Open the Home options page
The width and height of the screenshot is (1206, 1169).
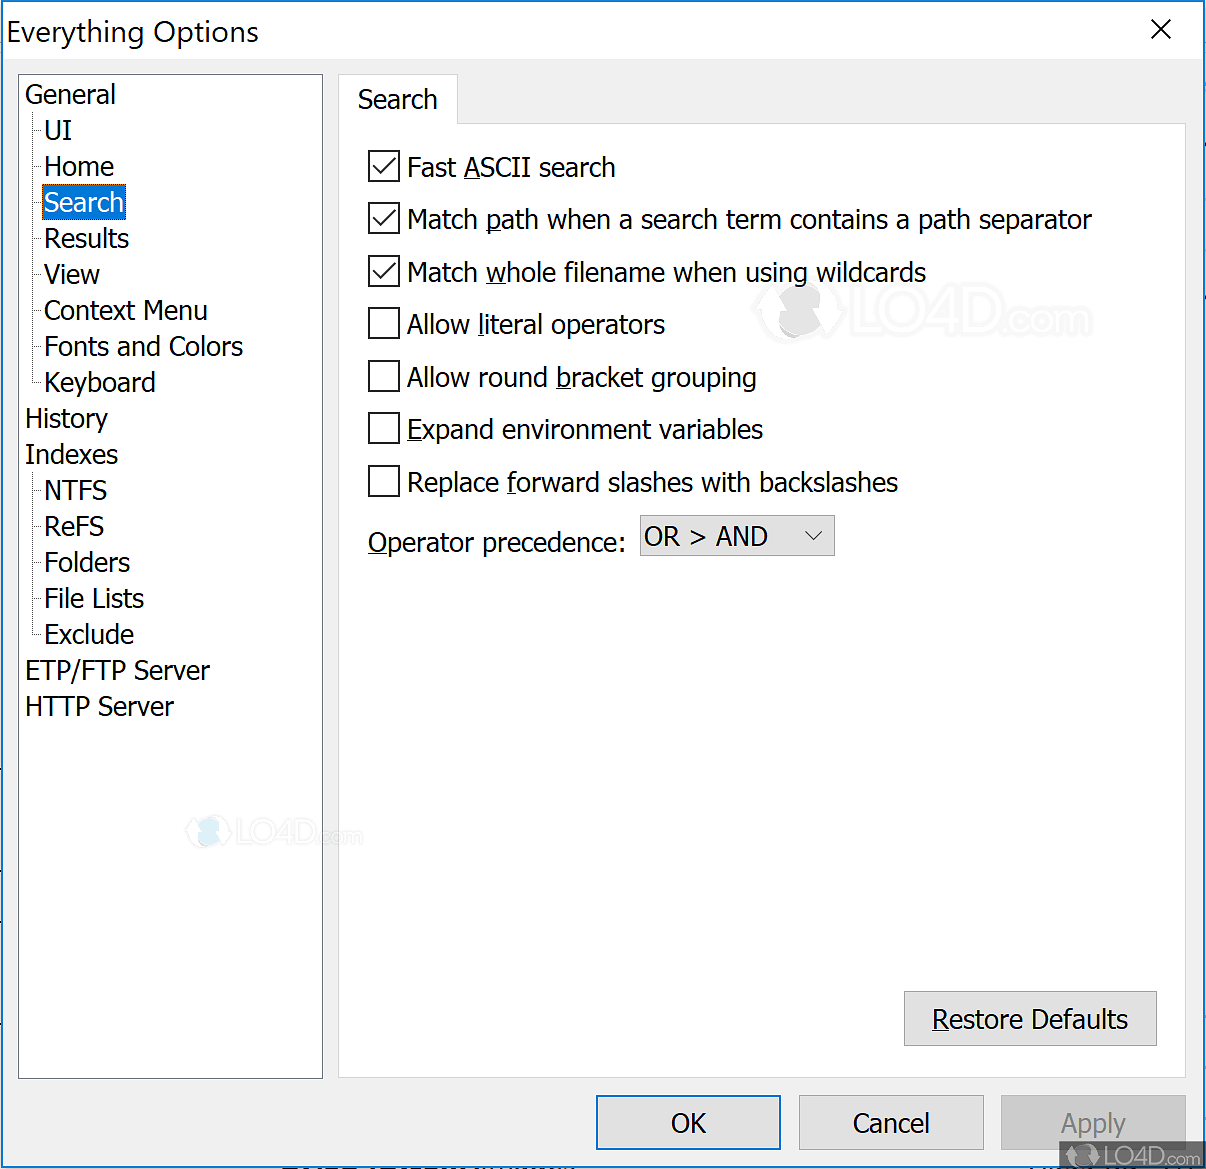pos(79,166)
